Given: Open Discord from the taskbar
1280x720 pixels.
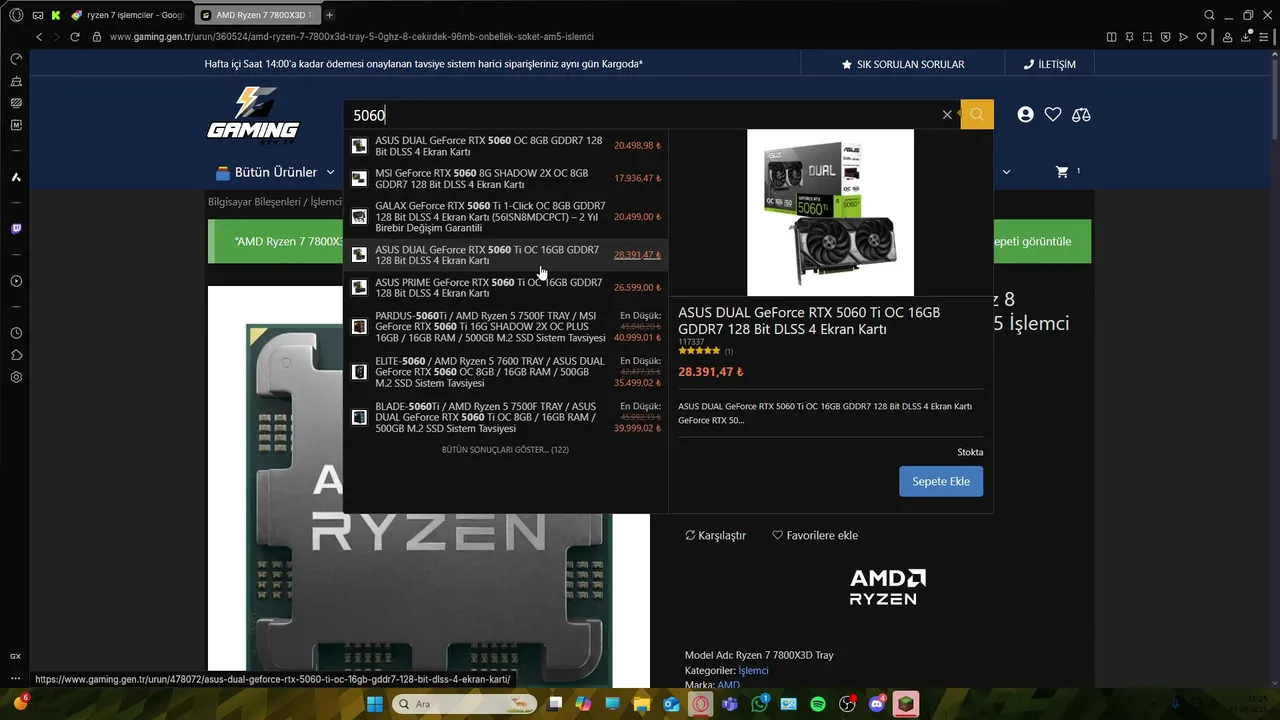Looking at the screenshot, I should tap(876, 704).
